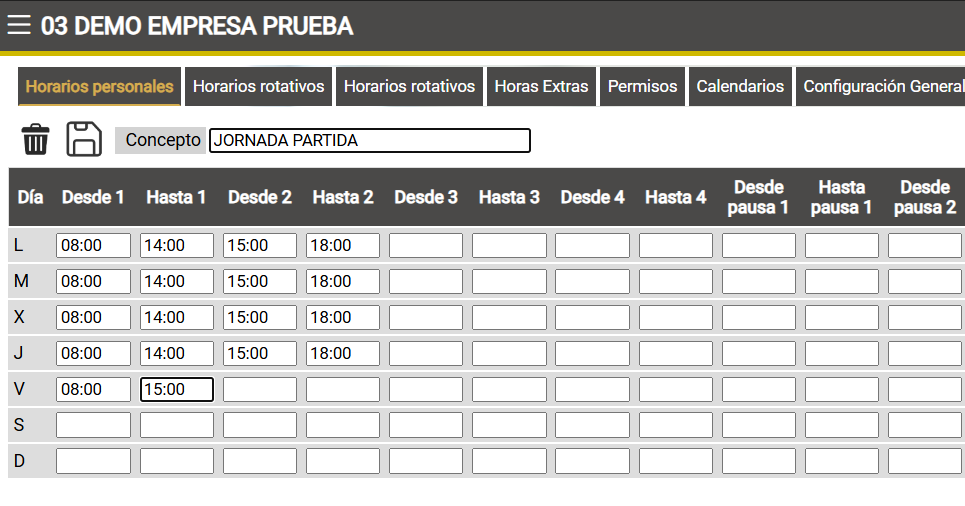Save schedule with the floppy disk icon

click(84, 139)
